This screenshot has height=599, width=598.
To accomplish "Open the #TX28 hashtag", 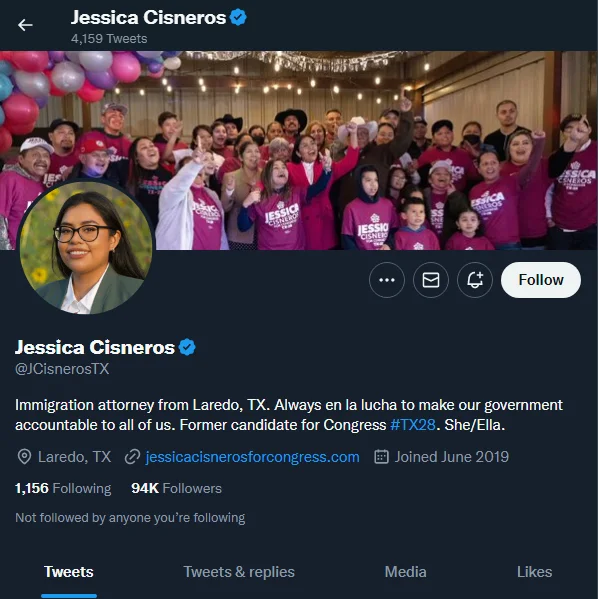I will [413, 425].
